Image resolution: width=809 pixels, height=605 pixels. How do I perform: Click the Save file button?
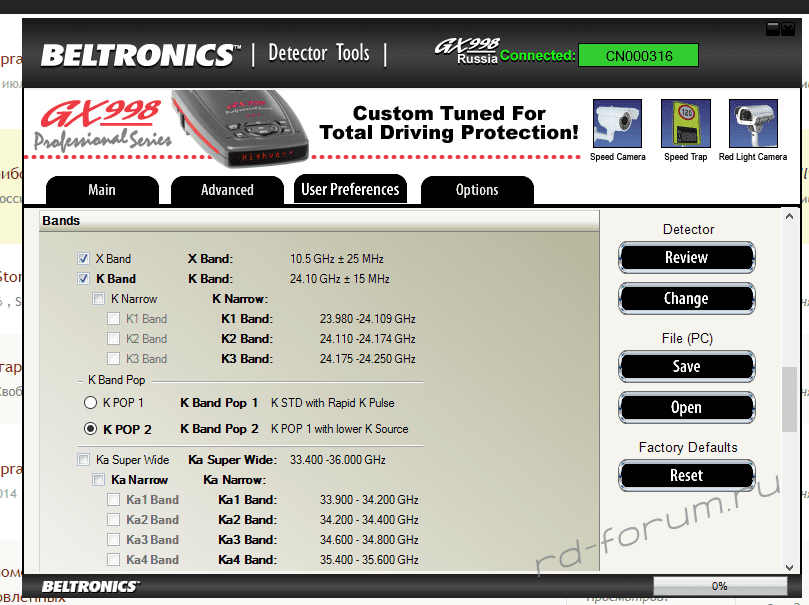click(x=687, y=366)
